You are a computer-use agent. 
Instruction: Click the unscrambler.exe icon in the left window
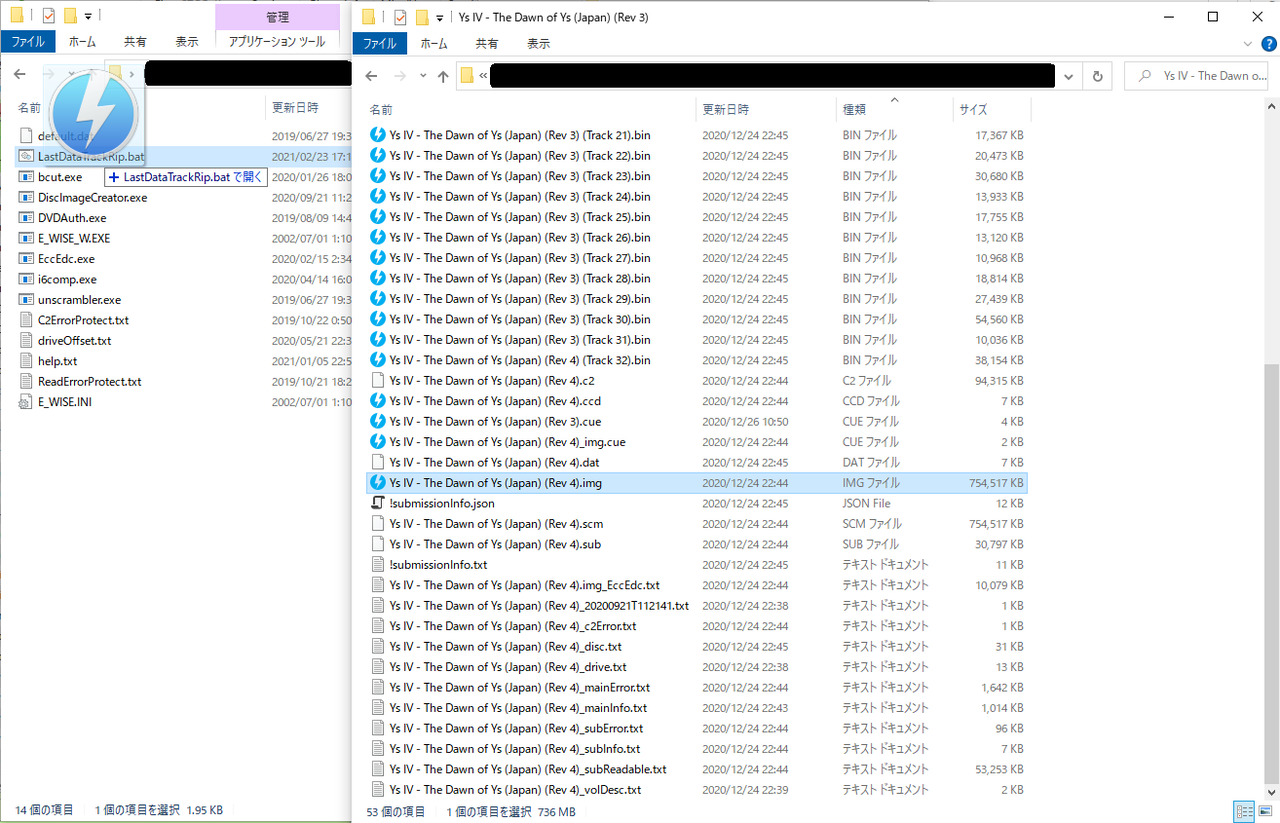[27, 300]
